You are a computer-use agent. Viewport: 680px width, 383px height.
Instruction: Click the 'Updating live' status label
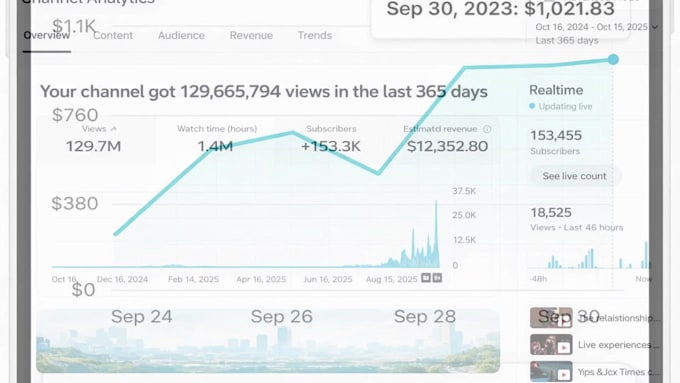click(565, 106)
